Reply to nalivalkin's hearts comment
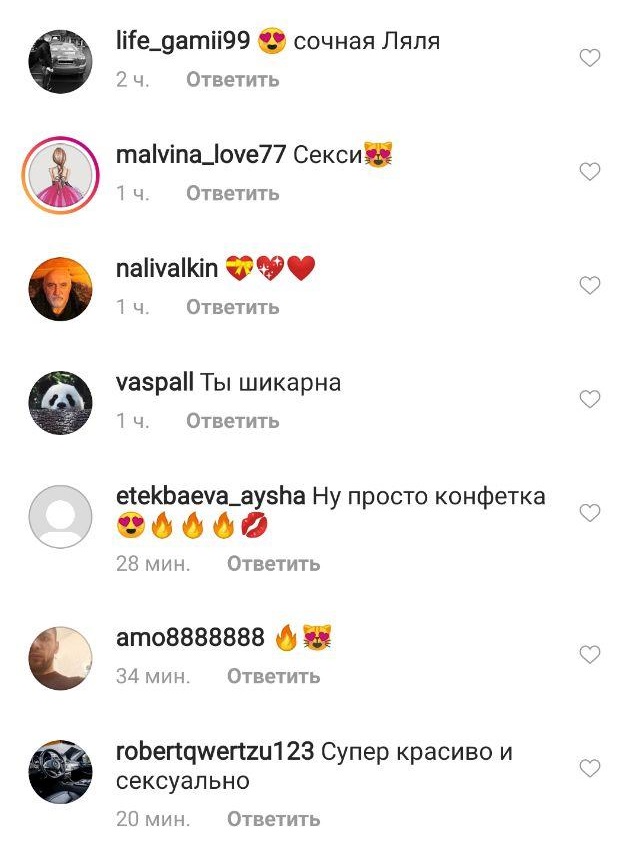Viewport: 634px width, 851px height. (233, 307)
